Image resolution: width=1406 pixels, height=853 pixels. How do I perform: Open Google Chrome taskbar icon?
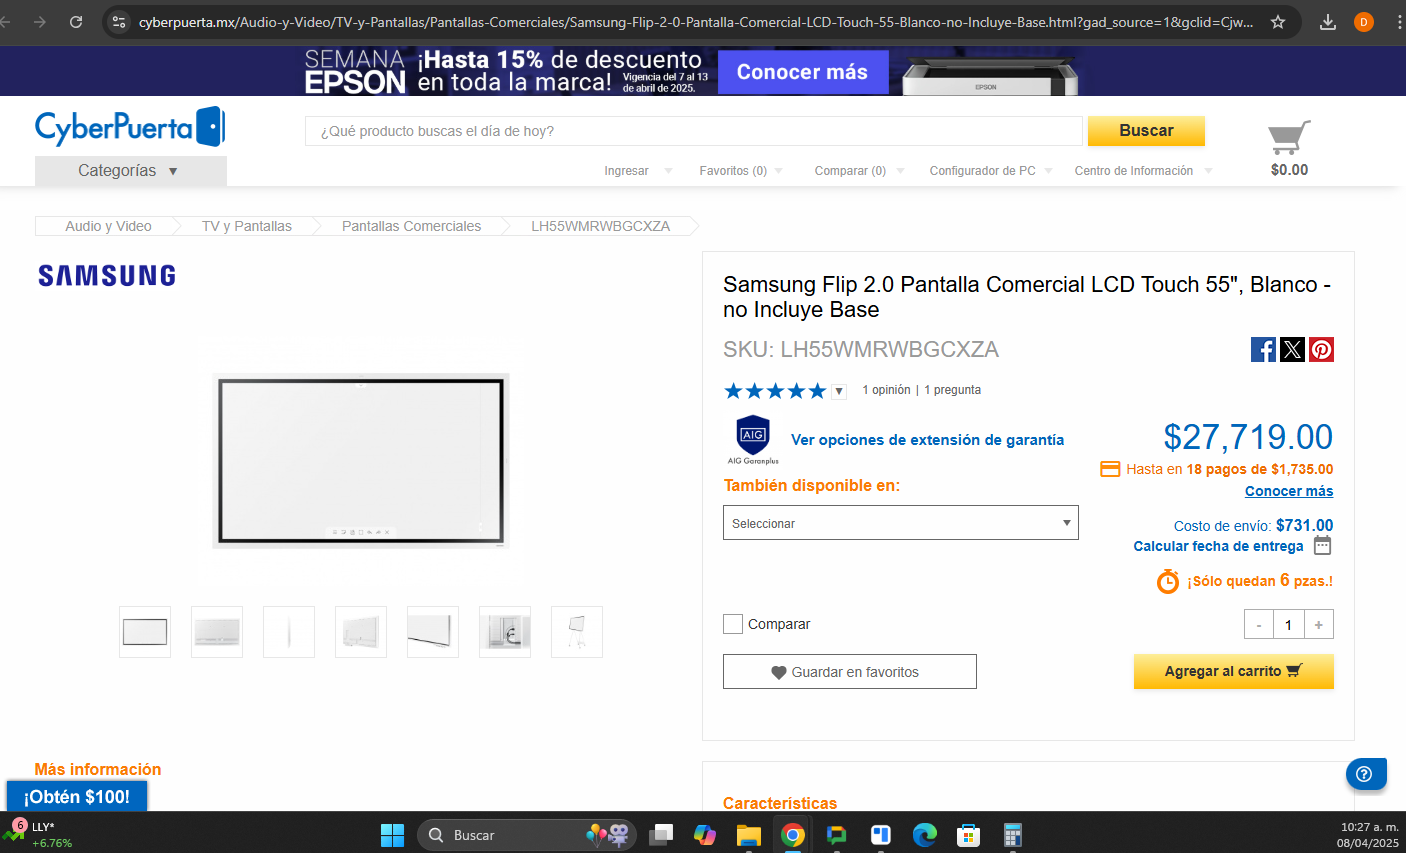793,835
